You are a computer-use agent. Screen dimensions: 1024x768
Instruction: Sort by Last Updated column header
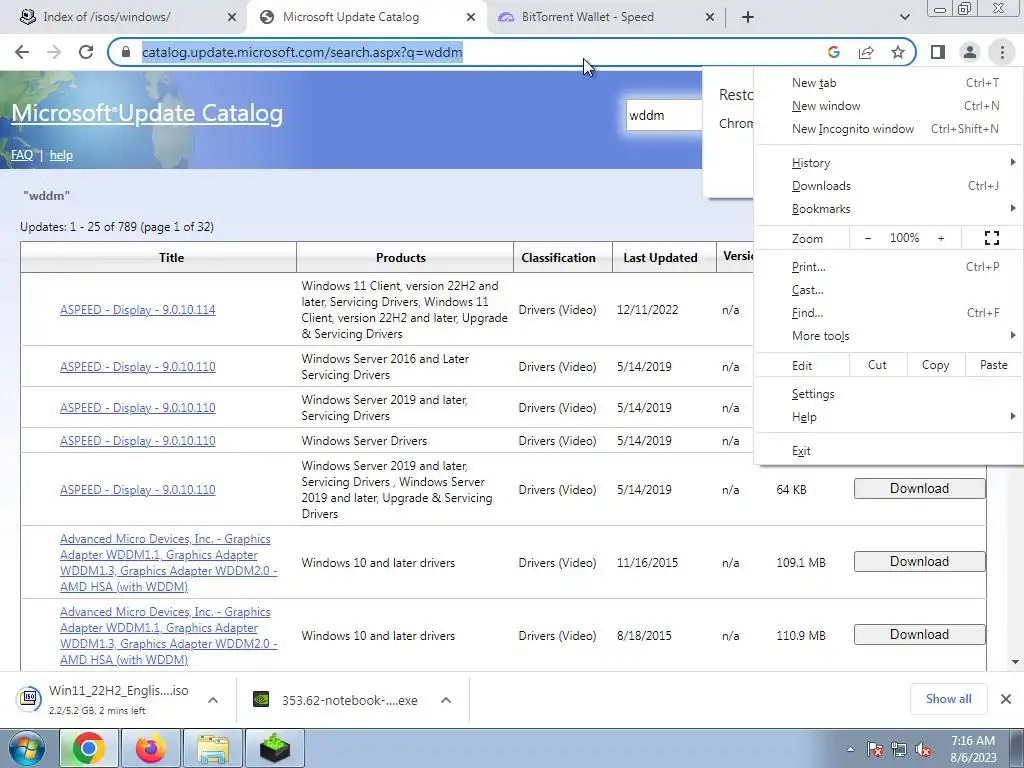[x=660, y=257]
